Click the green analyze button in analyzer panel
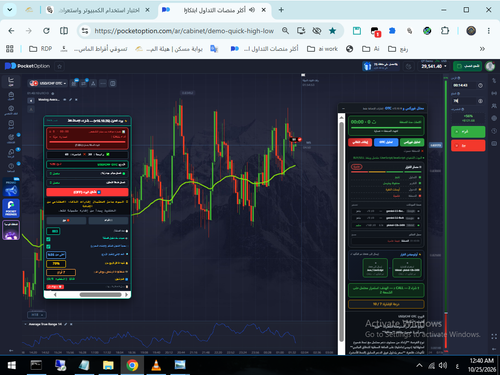500x375 pixels. pyautogui.click(x=412, y=142)
